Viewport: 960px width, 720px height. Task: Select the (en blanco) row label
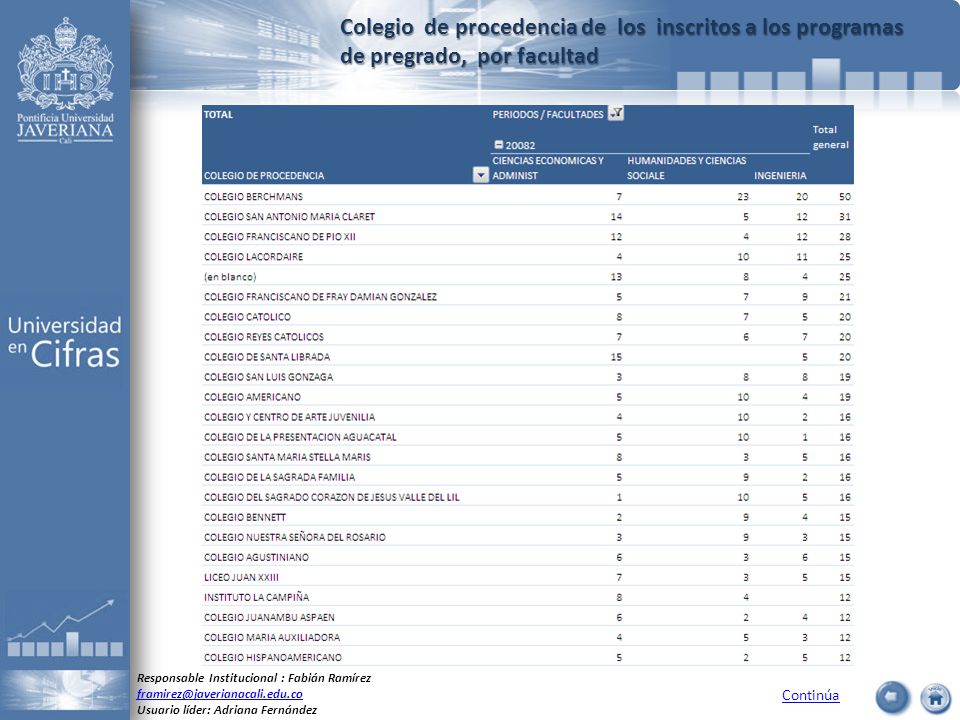coord(230,277)
